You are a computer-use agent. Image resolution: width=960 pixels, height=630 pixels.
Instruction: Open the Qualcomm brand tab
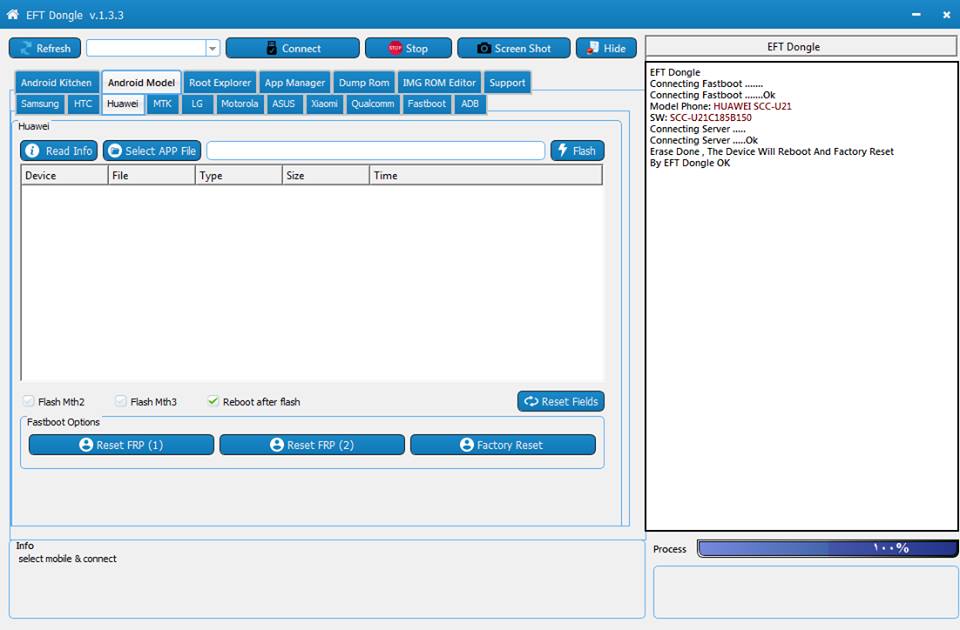(373, 104)
